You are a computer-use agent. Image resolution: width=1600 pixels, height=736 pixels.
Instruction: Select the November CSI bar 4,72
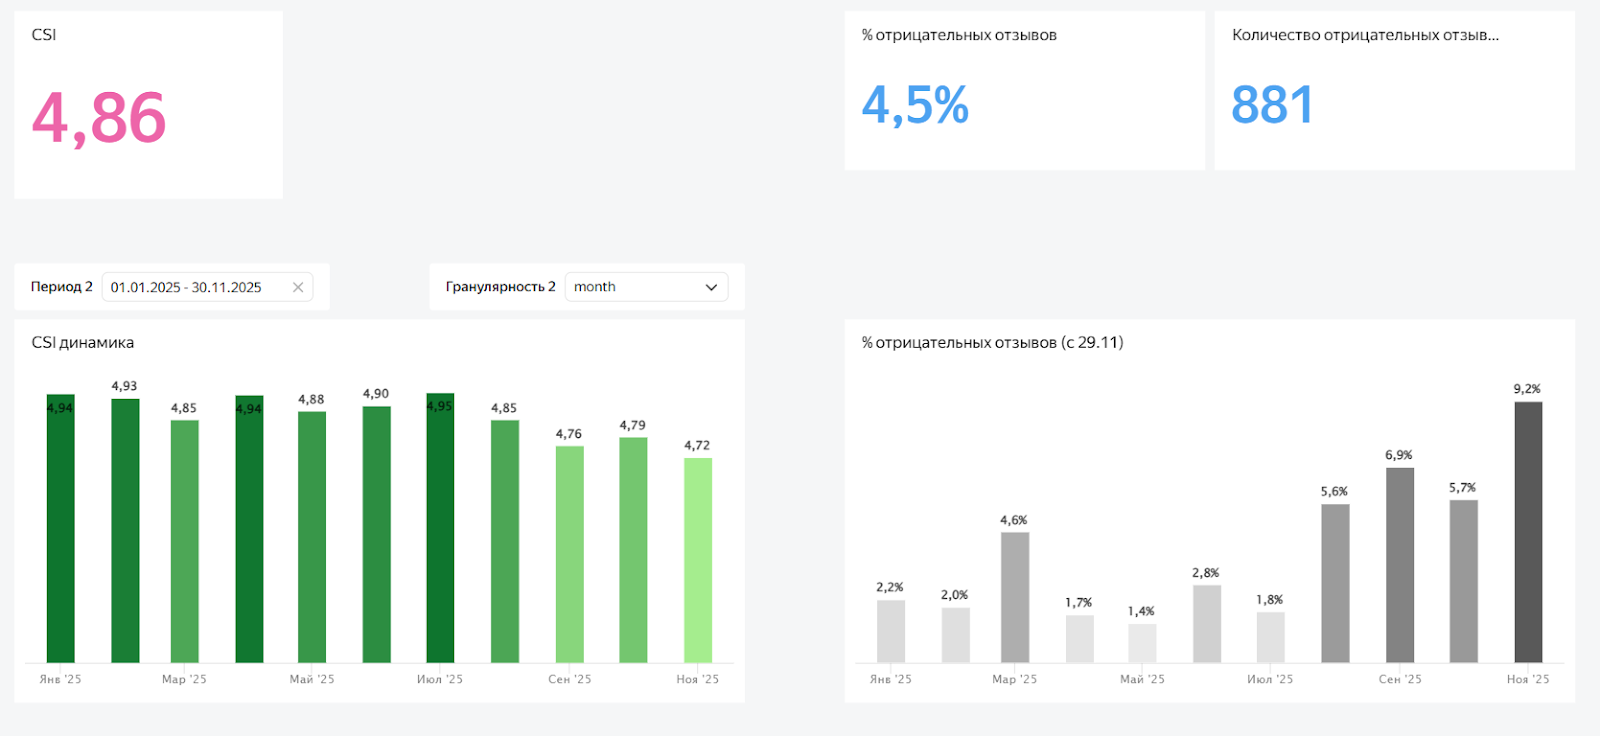coord(698,560)
